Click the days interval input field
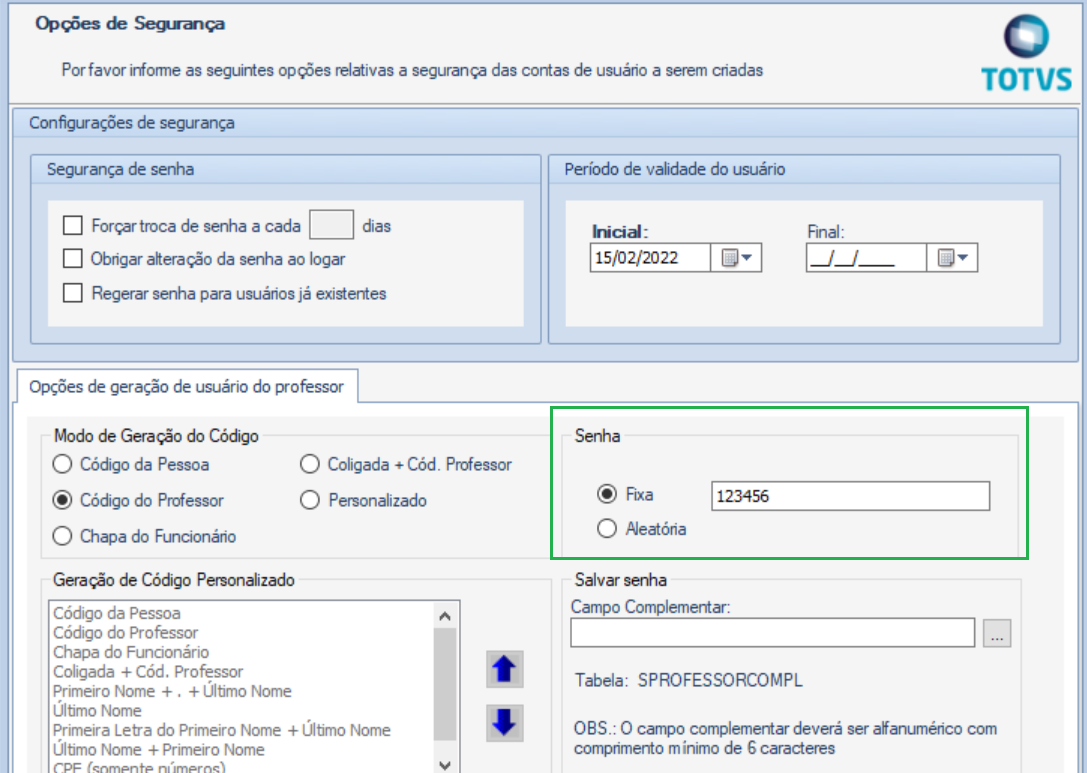 (331, 225)
